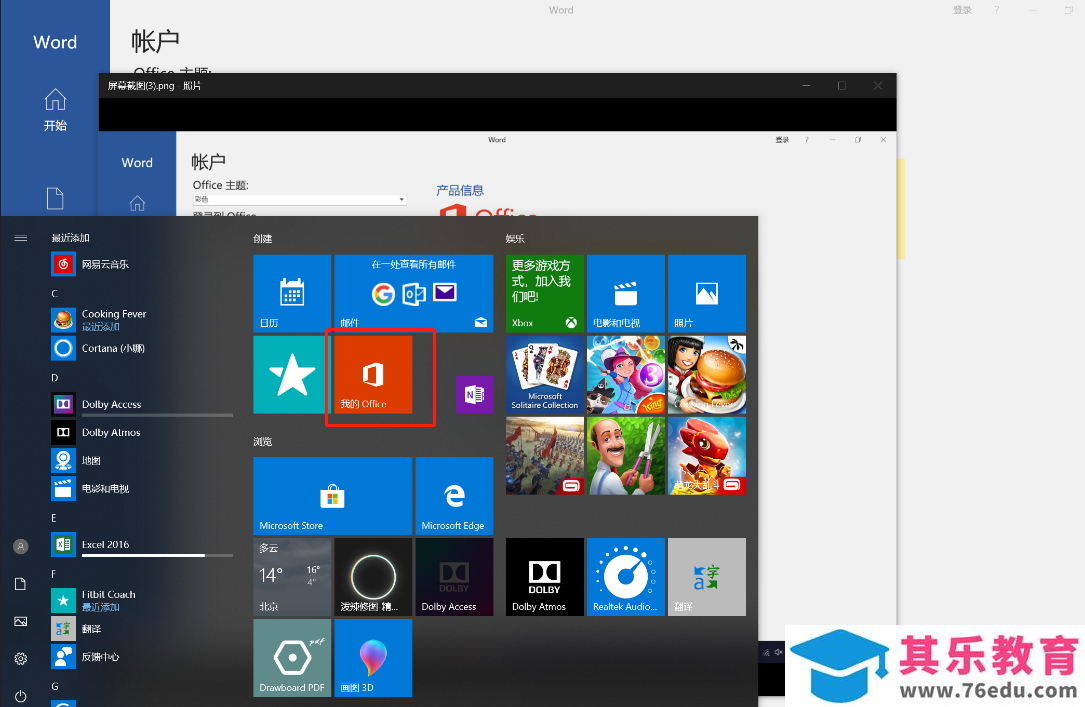Screen dimensions: 1085x707
Task: Open 地图 from the app list
Action: [142, 460]
